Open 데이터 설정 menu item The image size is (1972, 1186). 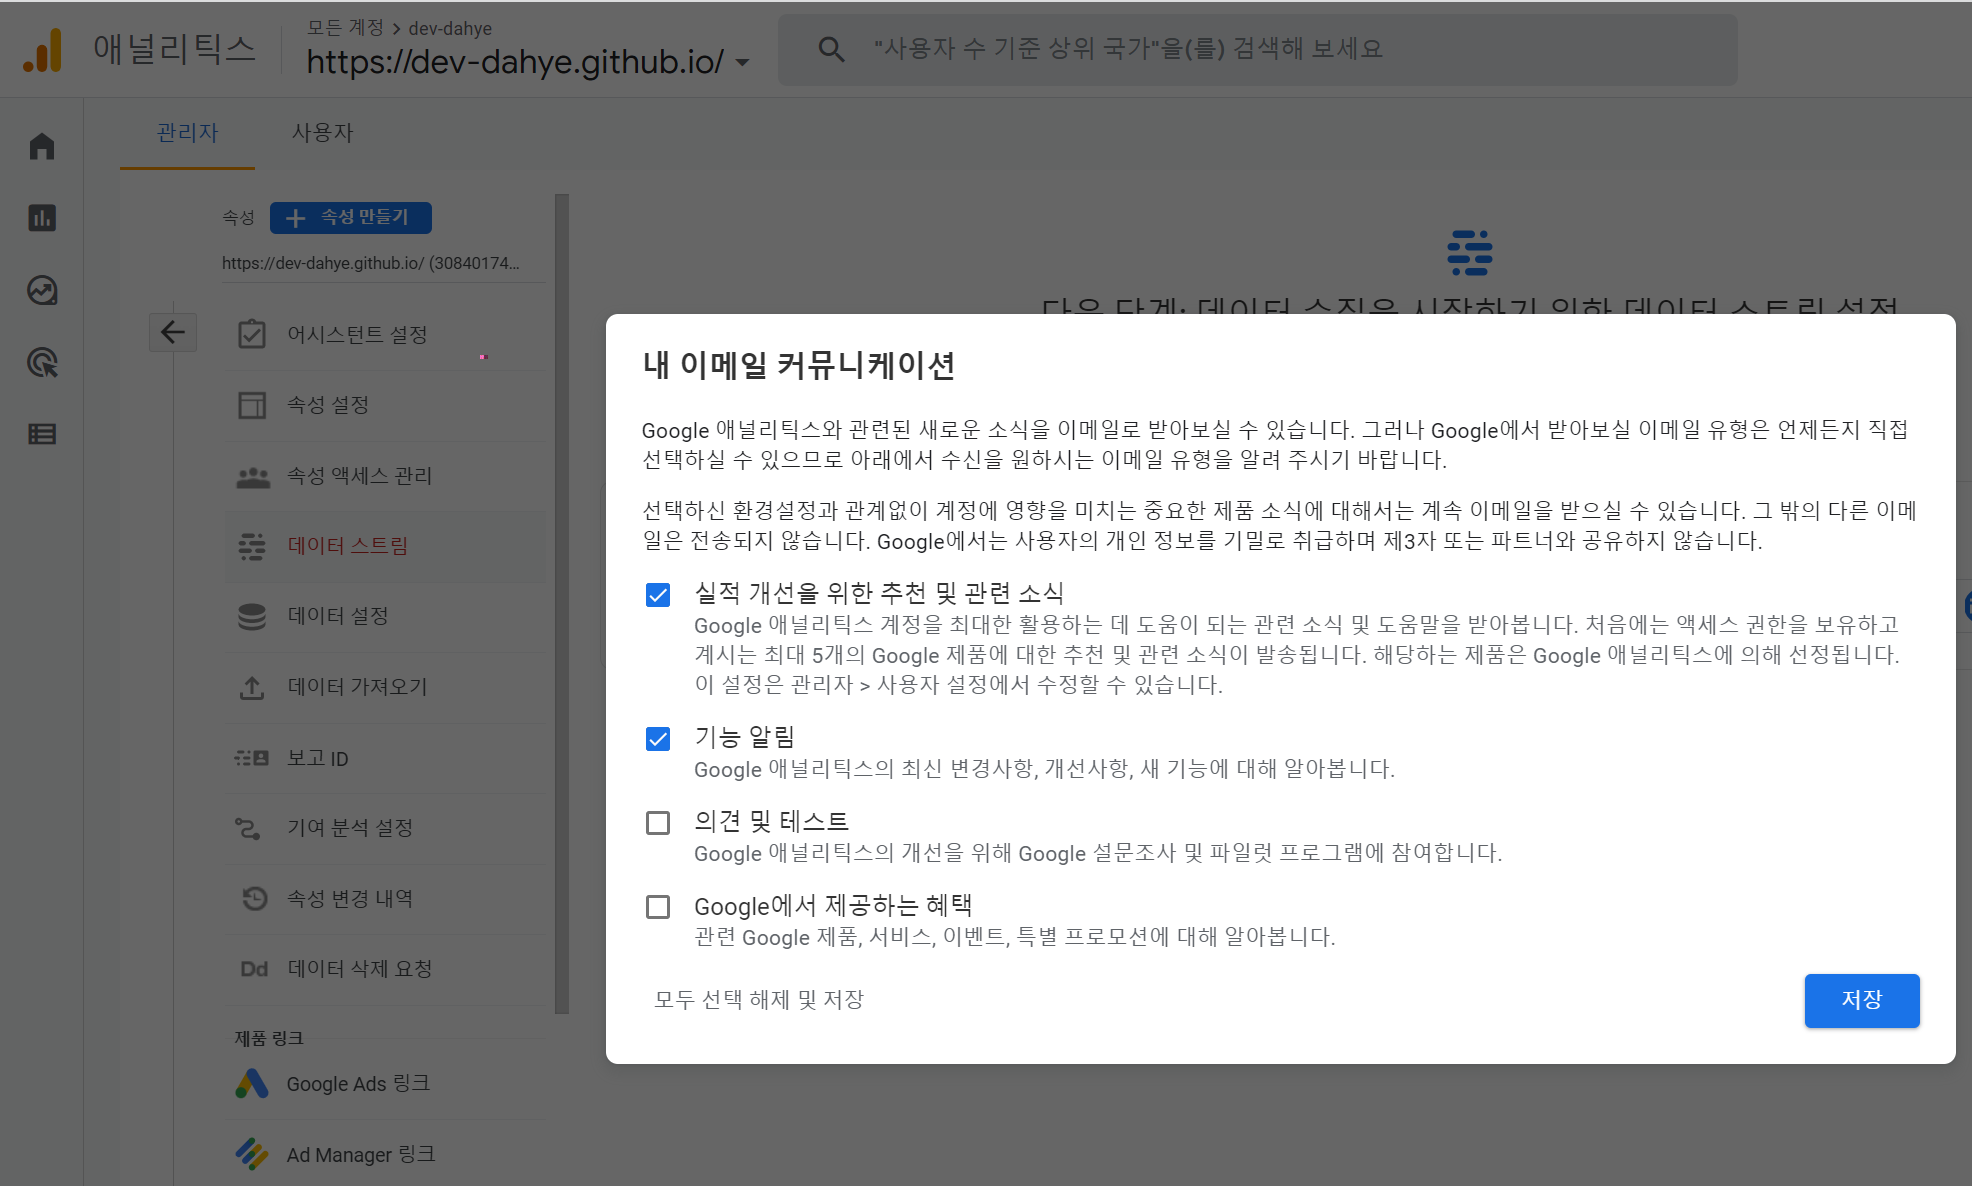pos(385,616)
